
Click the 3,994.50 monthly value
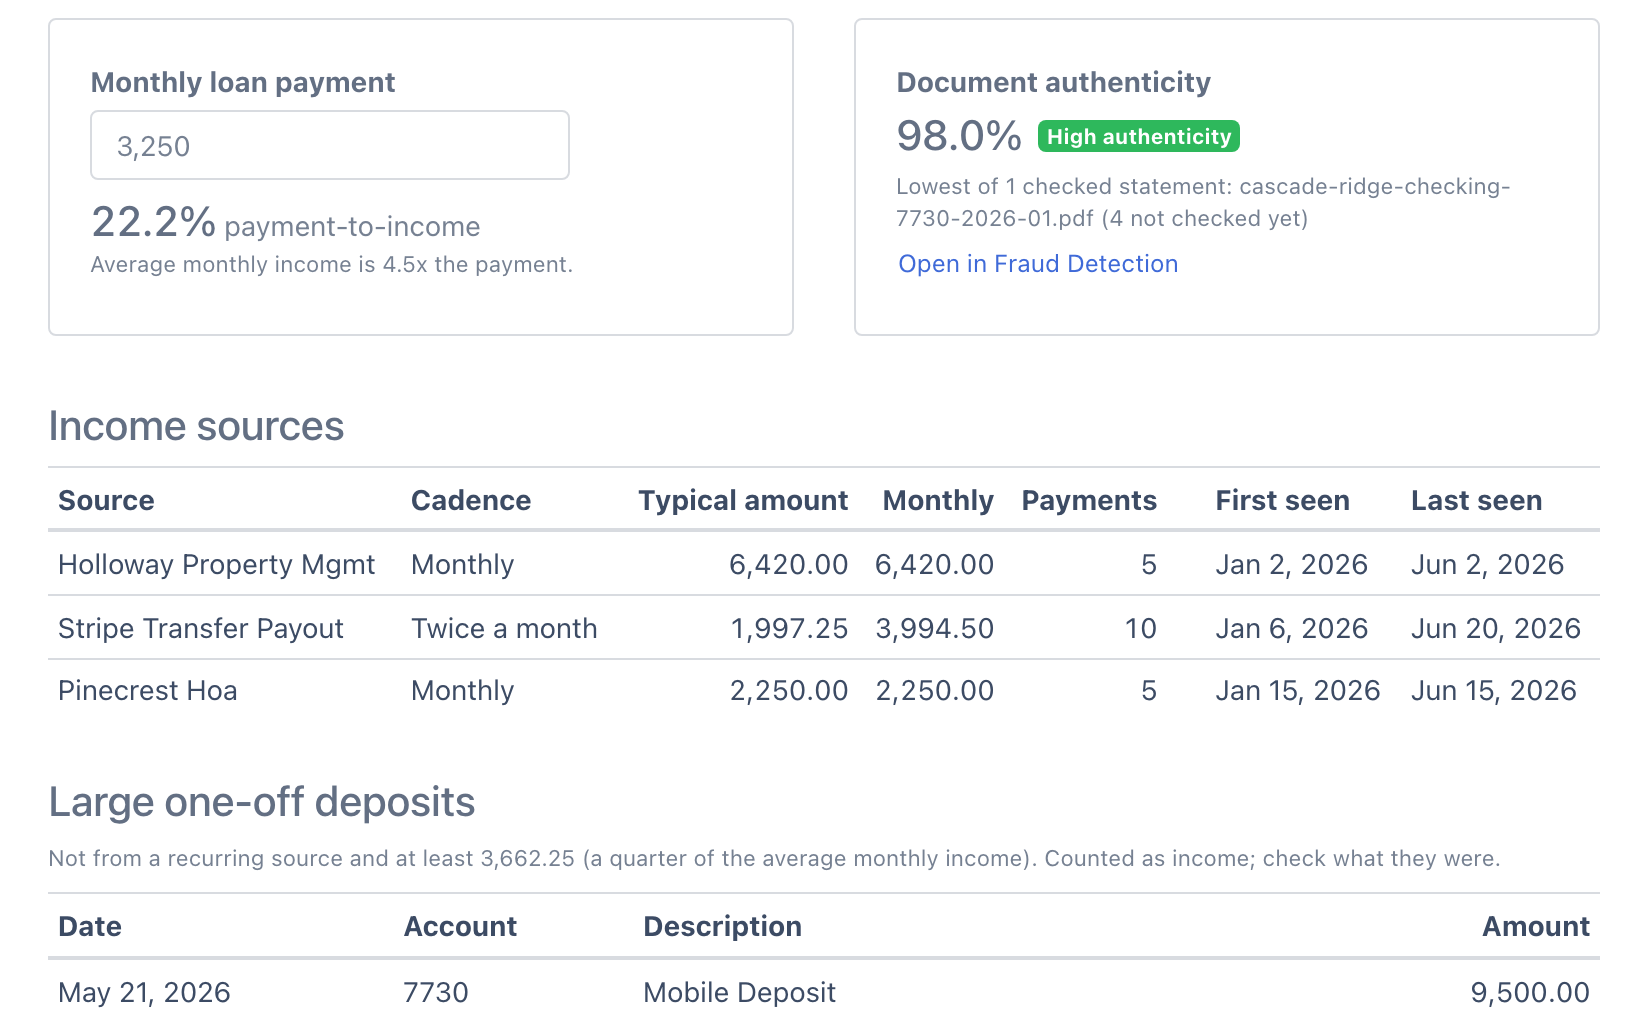tap(935, 628)
